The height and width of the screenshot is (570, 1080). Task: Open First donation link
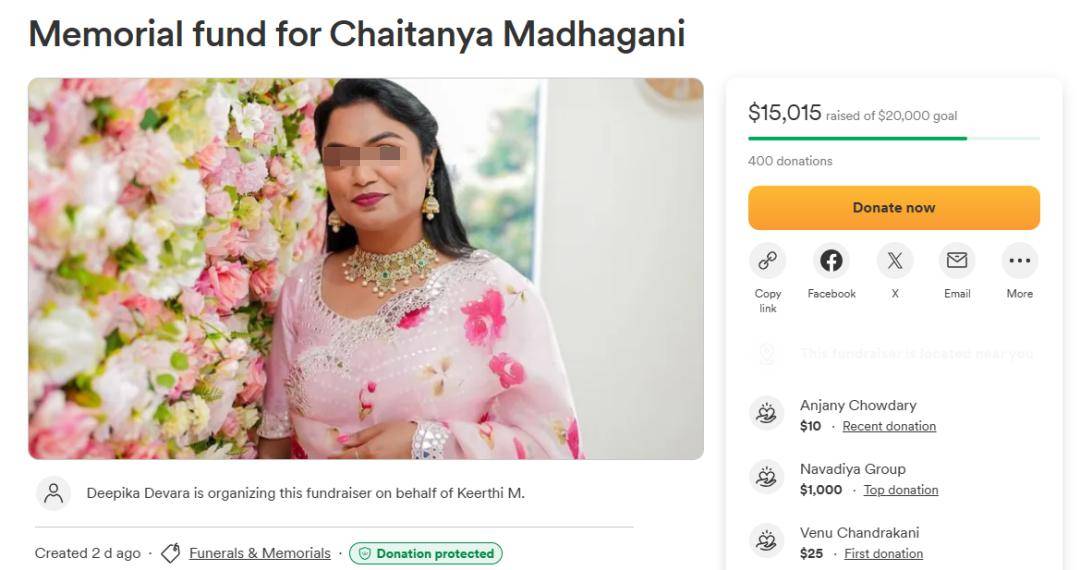pos(883,554)
